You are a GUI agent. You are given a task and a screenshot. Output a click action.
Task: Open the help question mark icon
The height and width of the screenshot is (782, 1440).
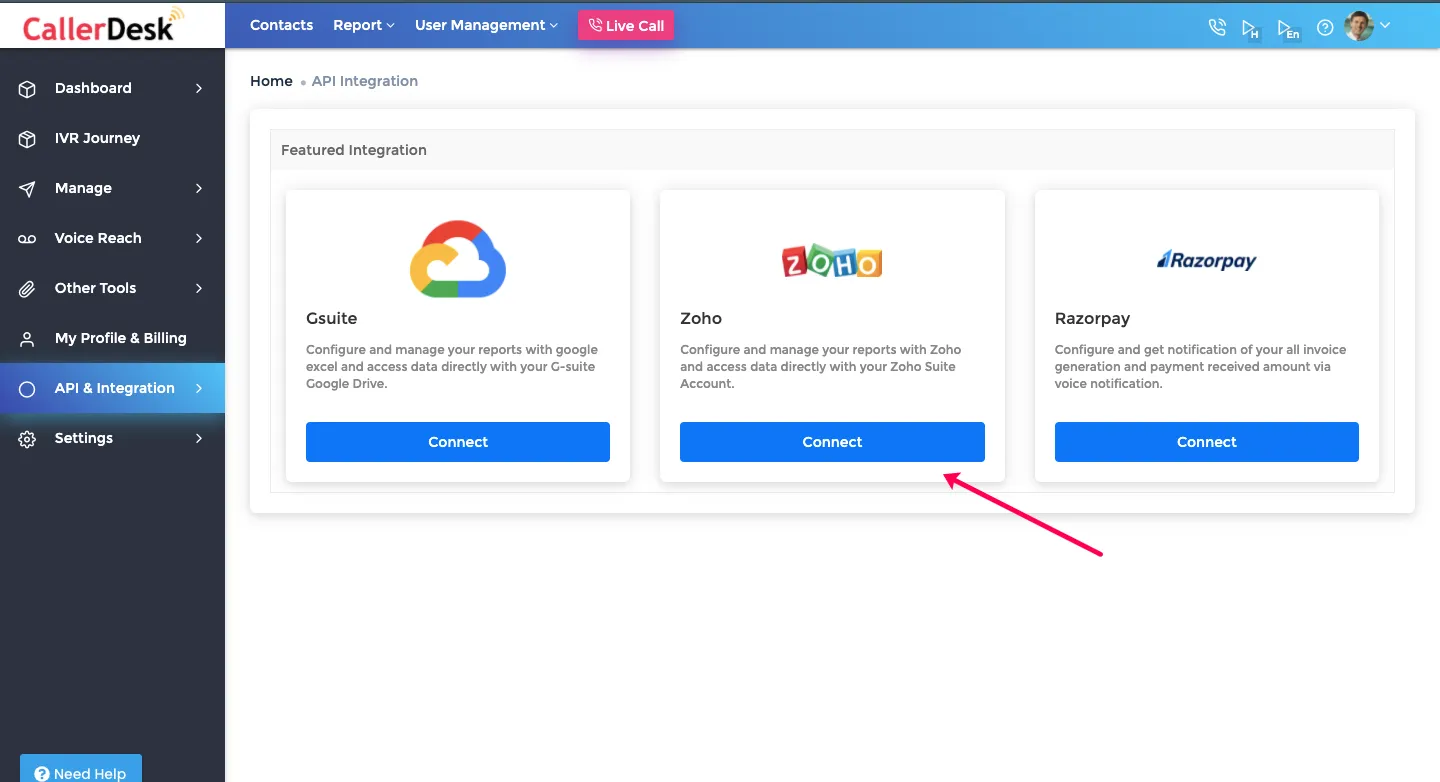point(1325,27)
